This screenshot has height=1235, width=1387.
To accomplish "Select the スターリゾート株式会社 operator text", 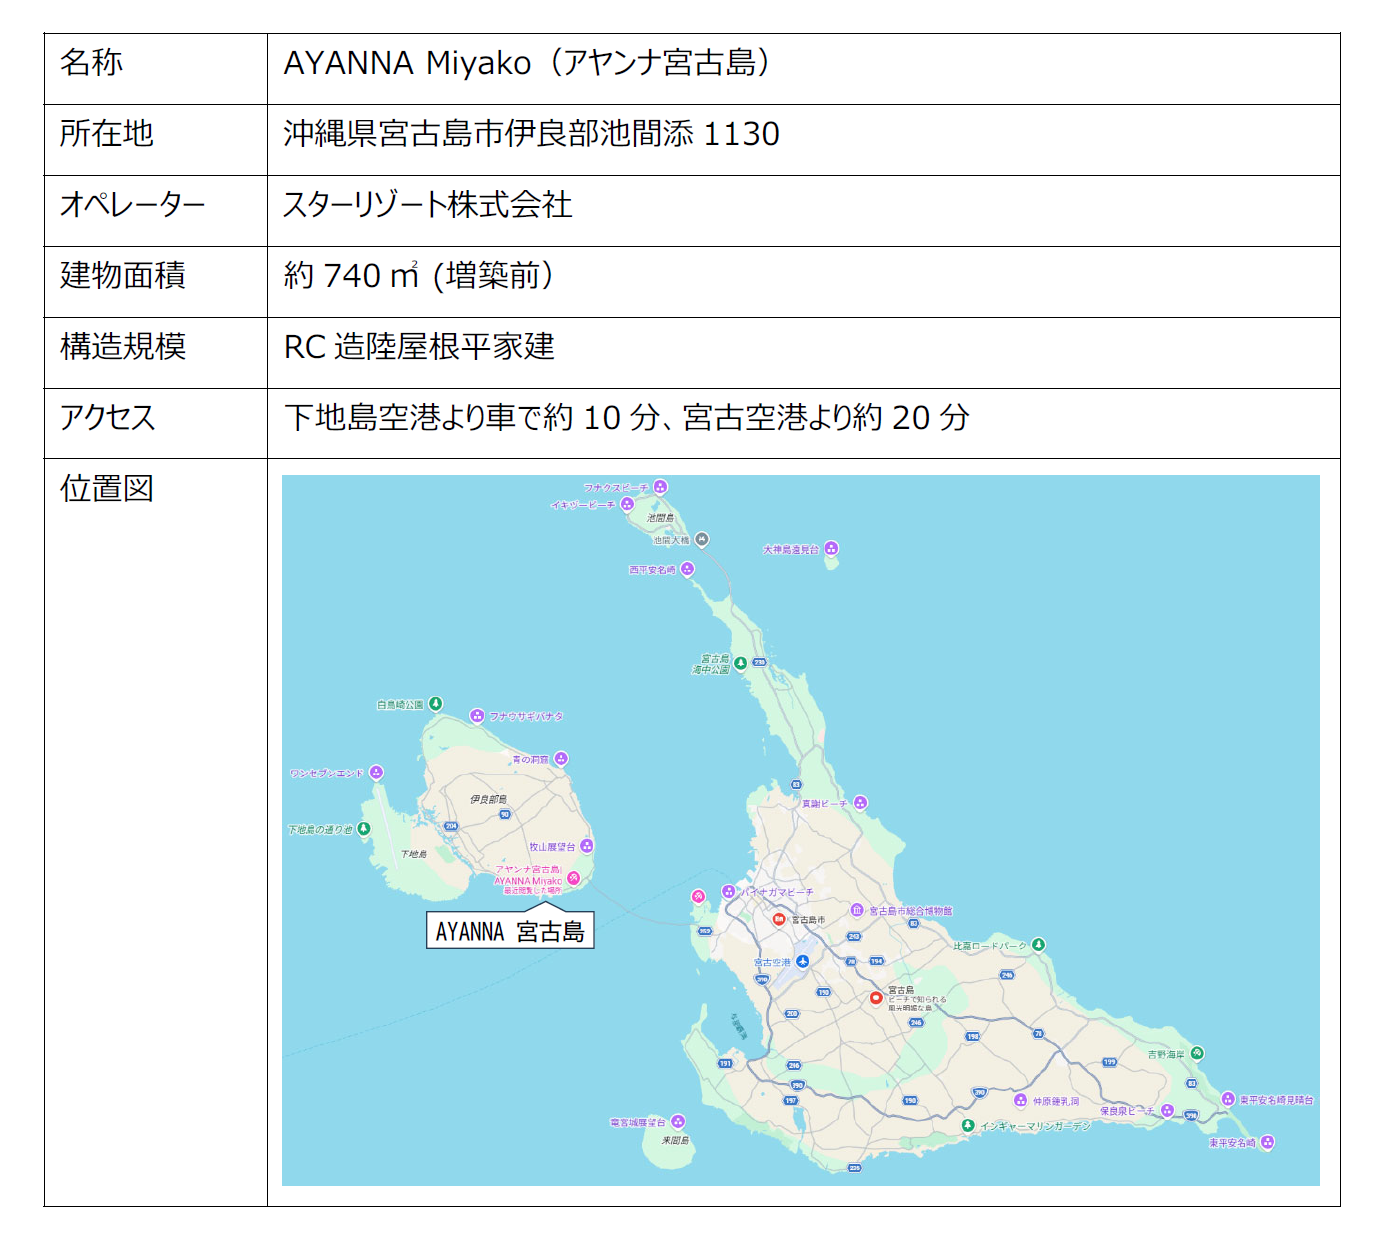I will click(428, 204).
